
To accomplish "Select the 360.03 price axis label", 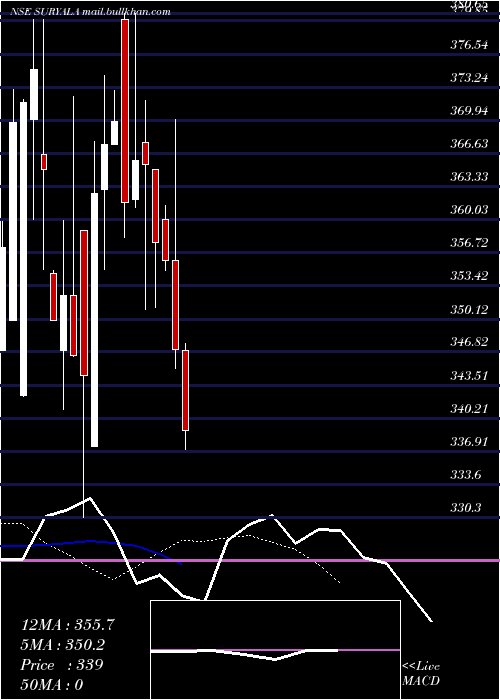I will (469, 210).
